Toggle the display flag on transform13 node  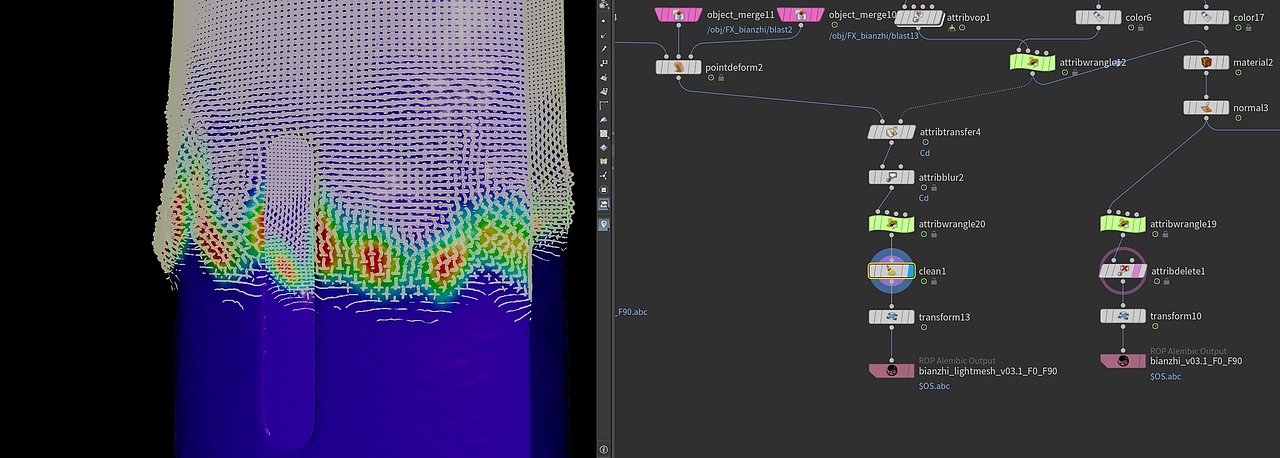(909, 316)
